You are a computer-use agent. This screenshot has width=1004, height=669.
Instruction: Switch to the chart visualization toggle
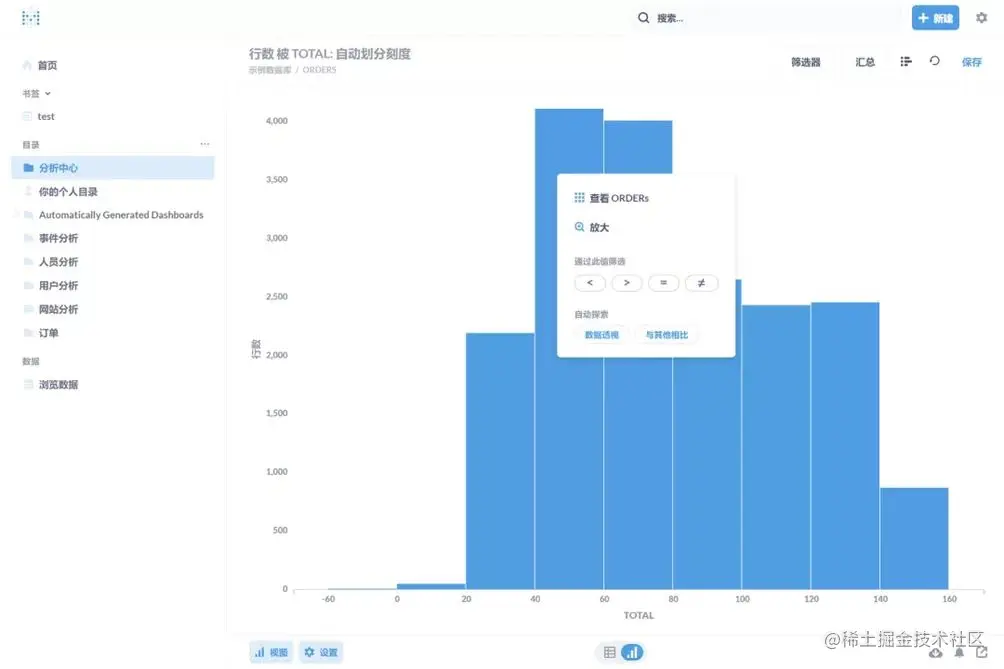(631, 650)
